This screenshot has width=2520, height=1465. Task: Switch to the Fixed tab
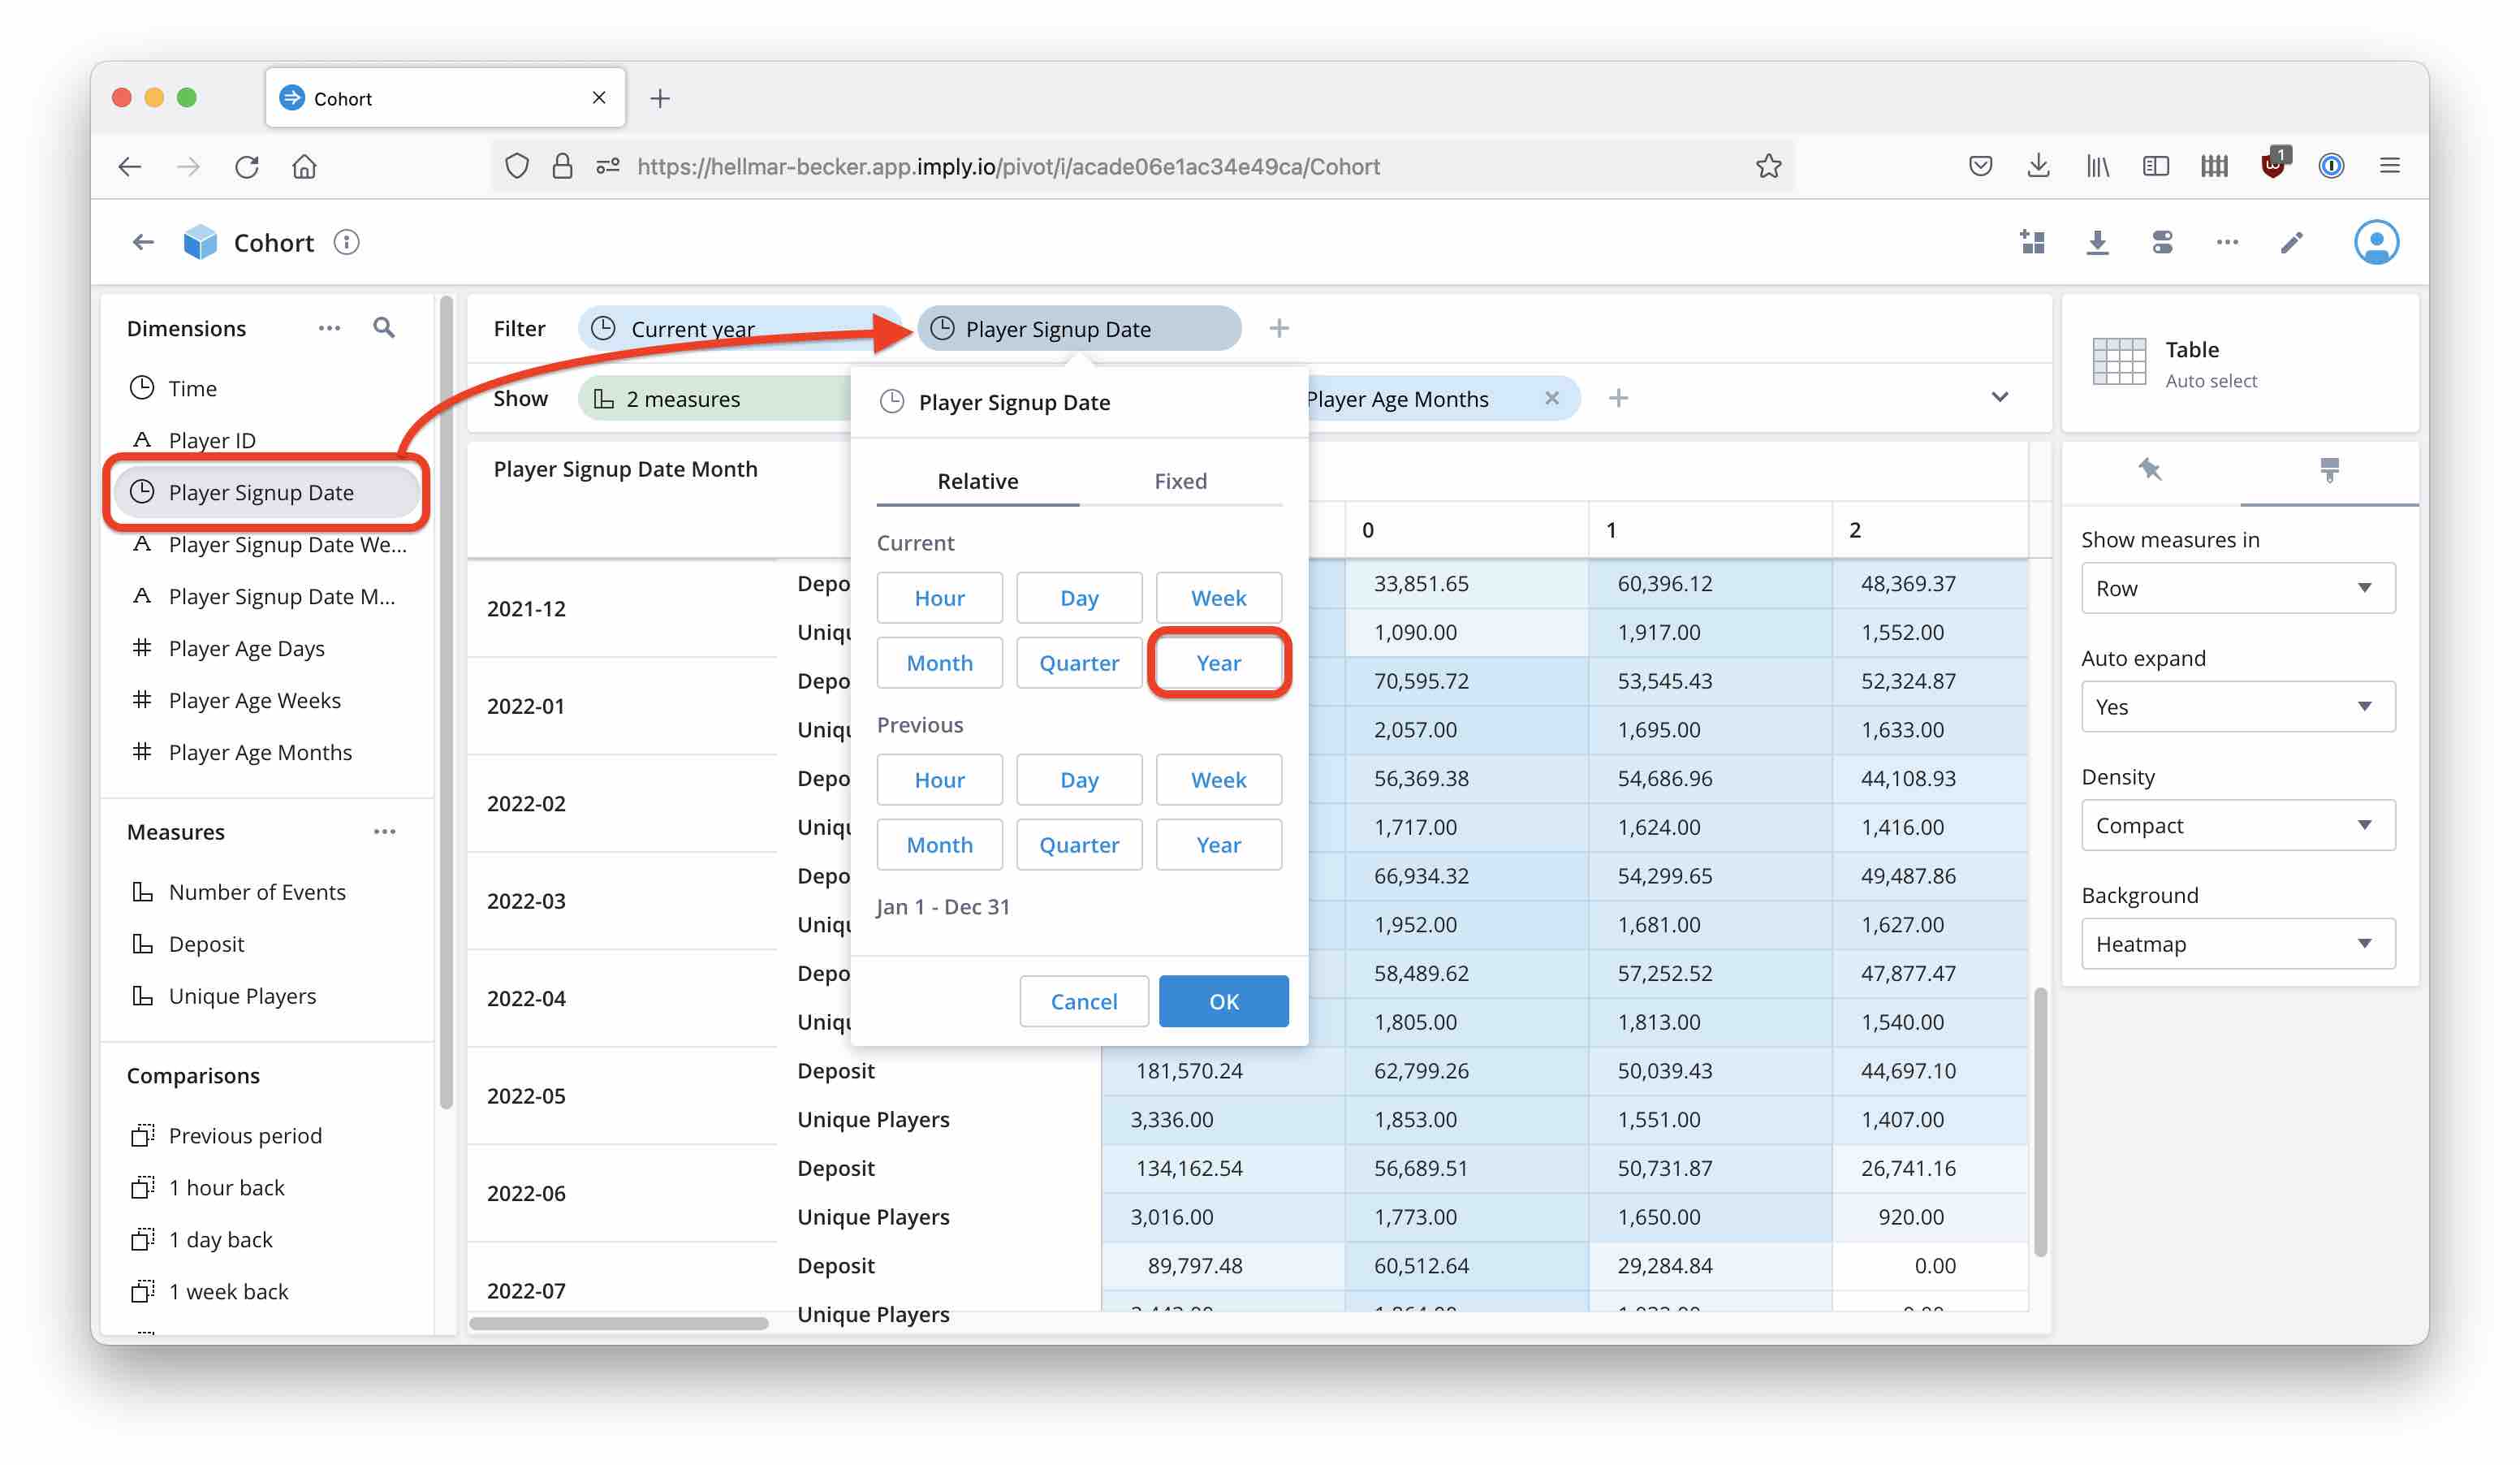tap(1180, 481)
